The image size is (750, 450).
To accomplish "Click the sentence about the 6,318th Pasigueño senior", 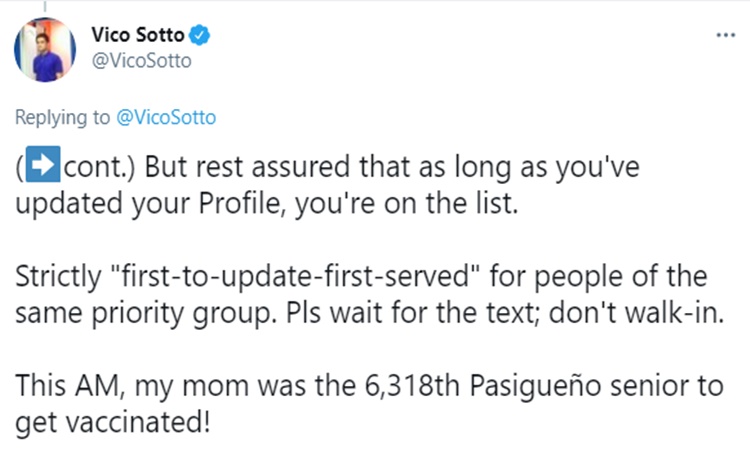I will pos(369,404).
